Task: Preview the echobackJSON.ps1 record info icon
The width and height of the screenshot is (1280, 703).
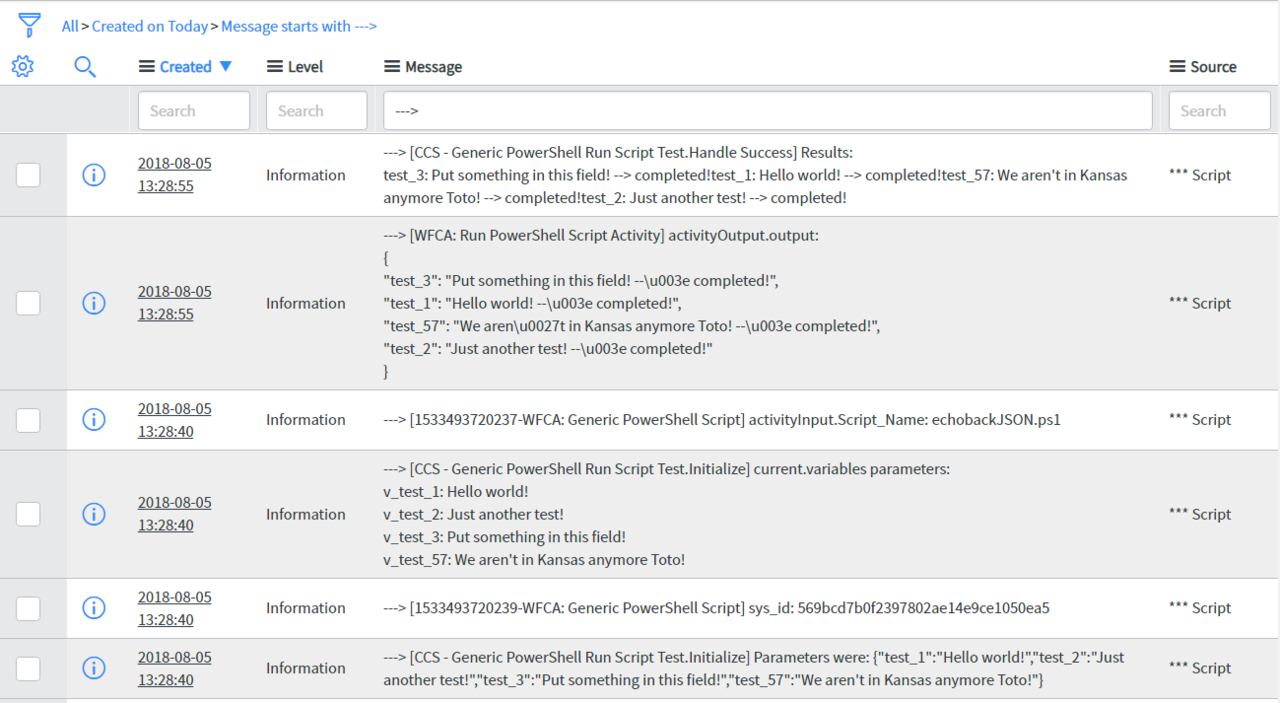Action: [94, 420]
